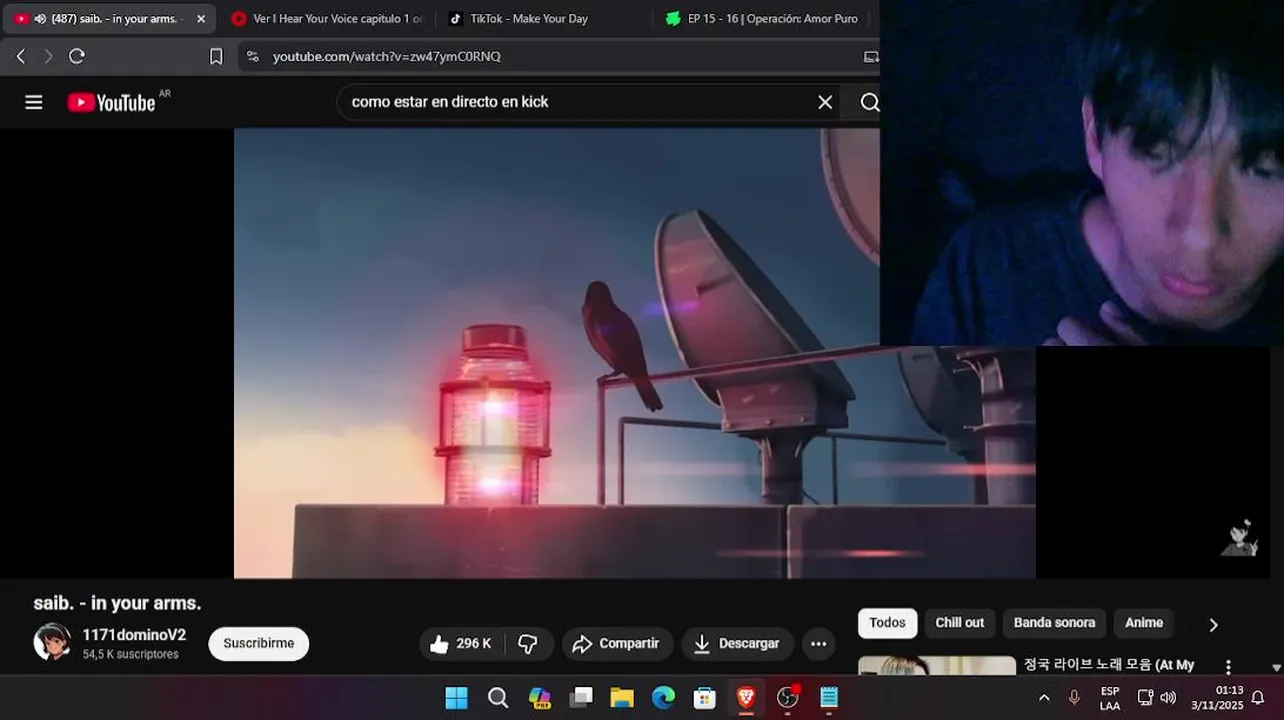This screenshot has width=1284, height=720.
Task: Open options for the recommended video
Action: coord(1228,667)
